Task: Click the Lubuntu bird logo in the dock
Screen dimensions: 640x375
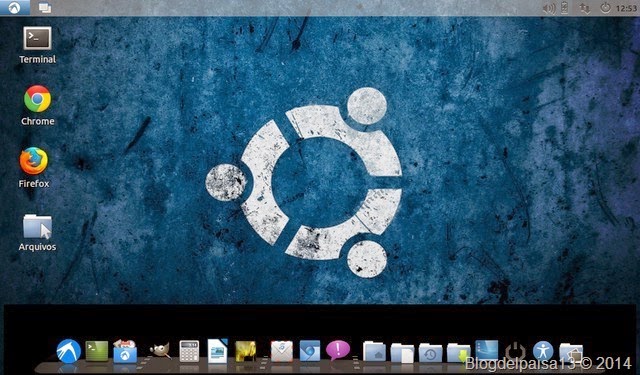Action: click(69, 351)
